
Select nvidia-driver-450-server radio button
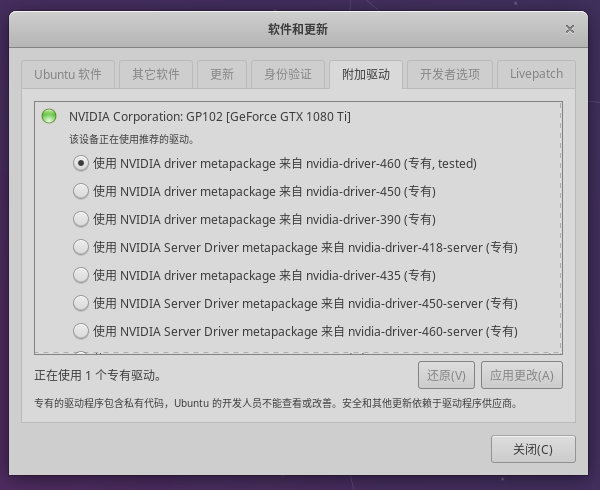(x=81, y=303)
